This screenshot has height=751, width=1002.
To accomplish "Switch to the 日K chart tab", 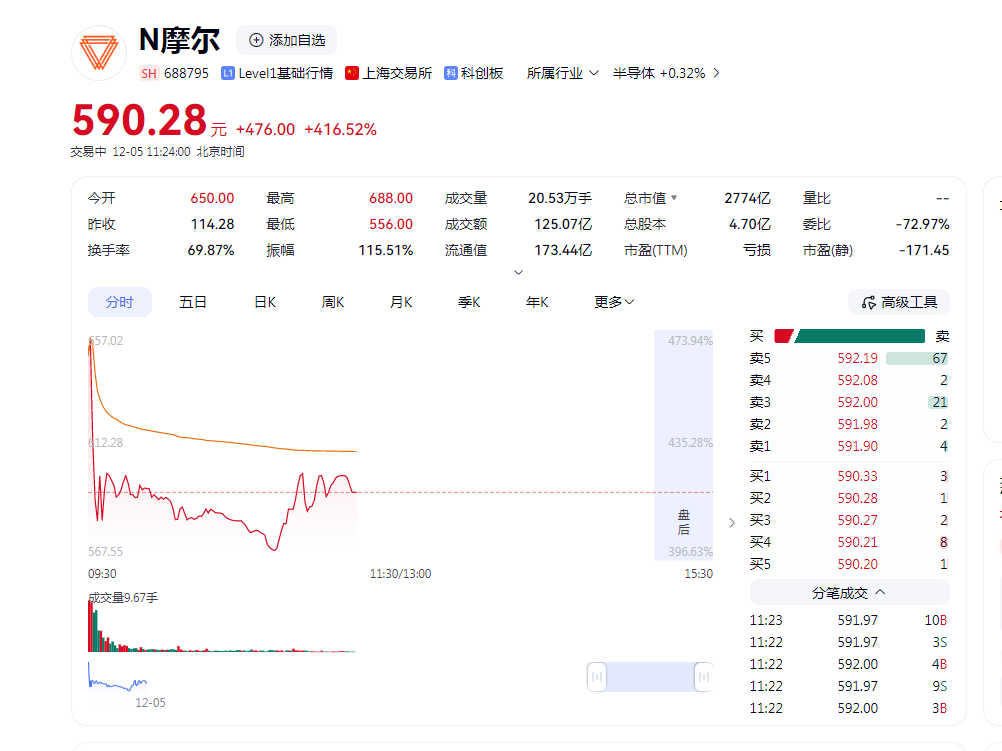I will [265, 302].
